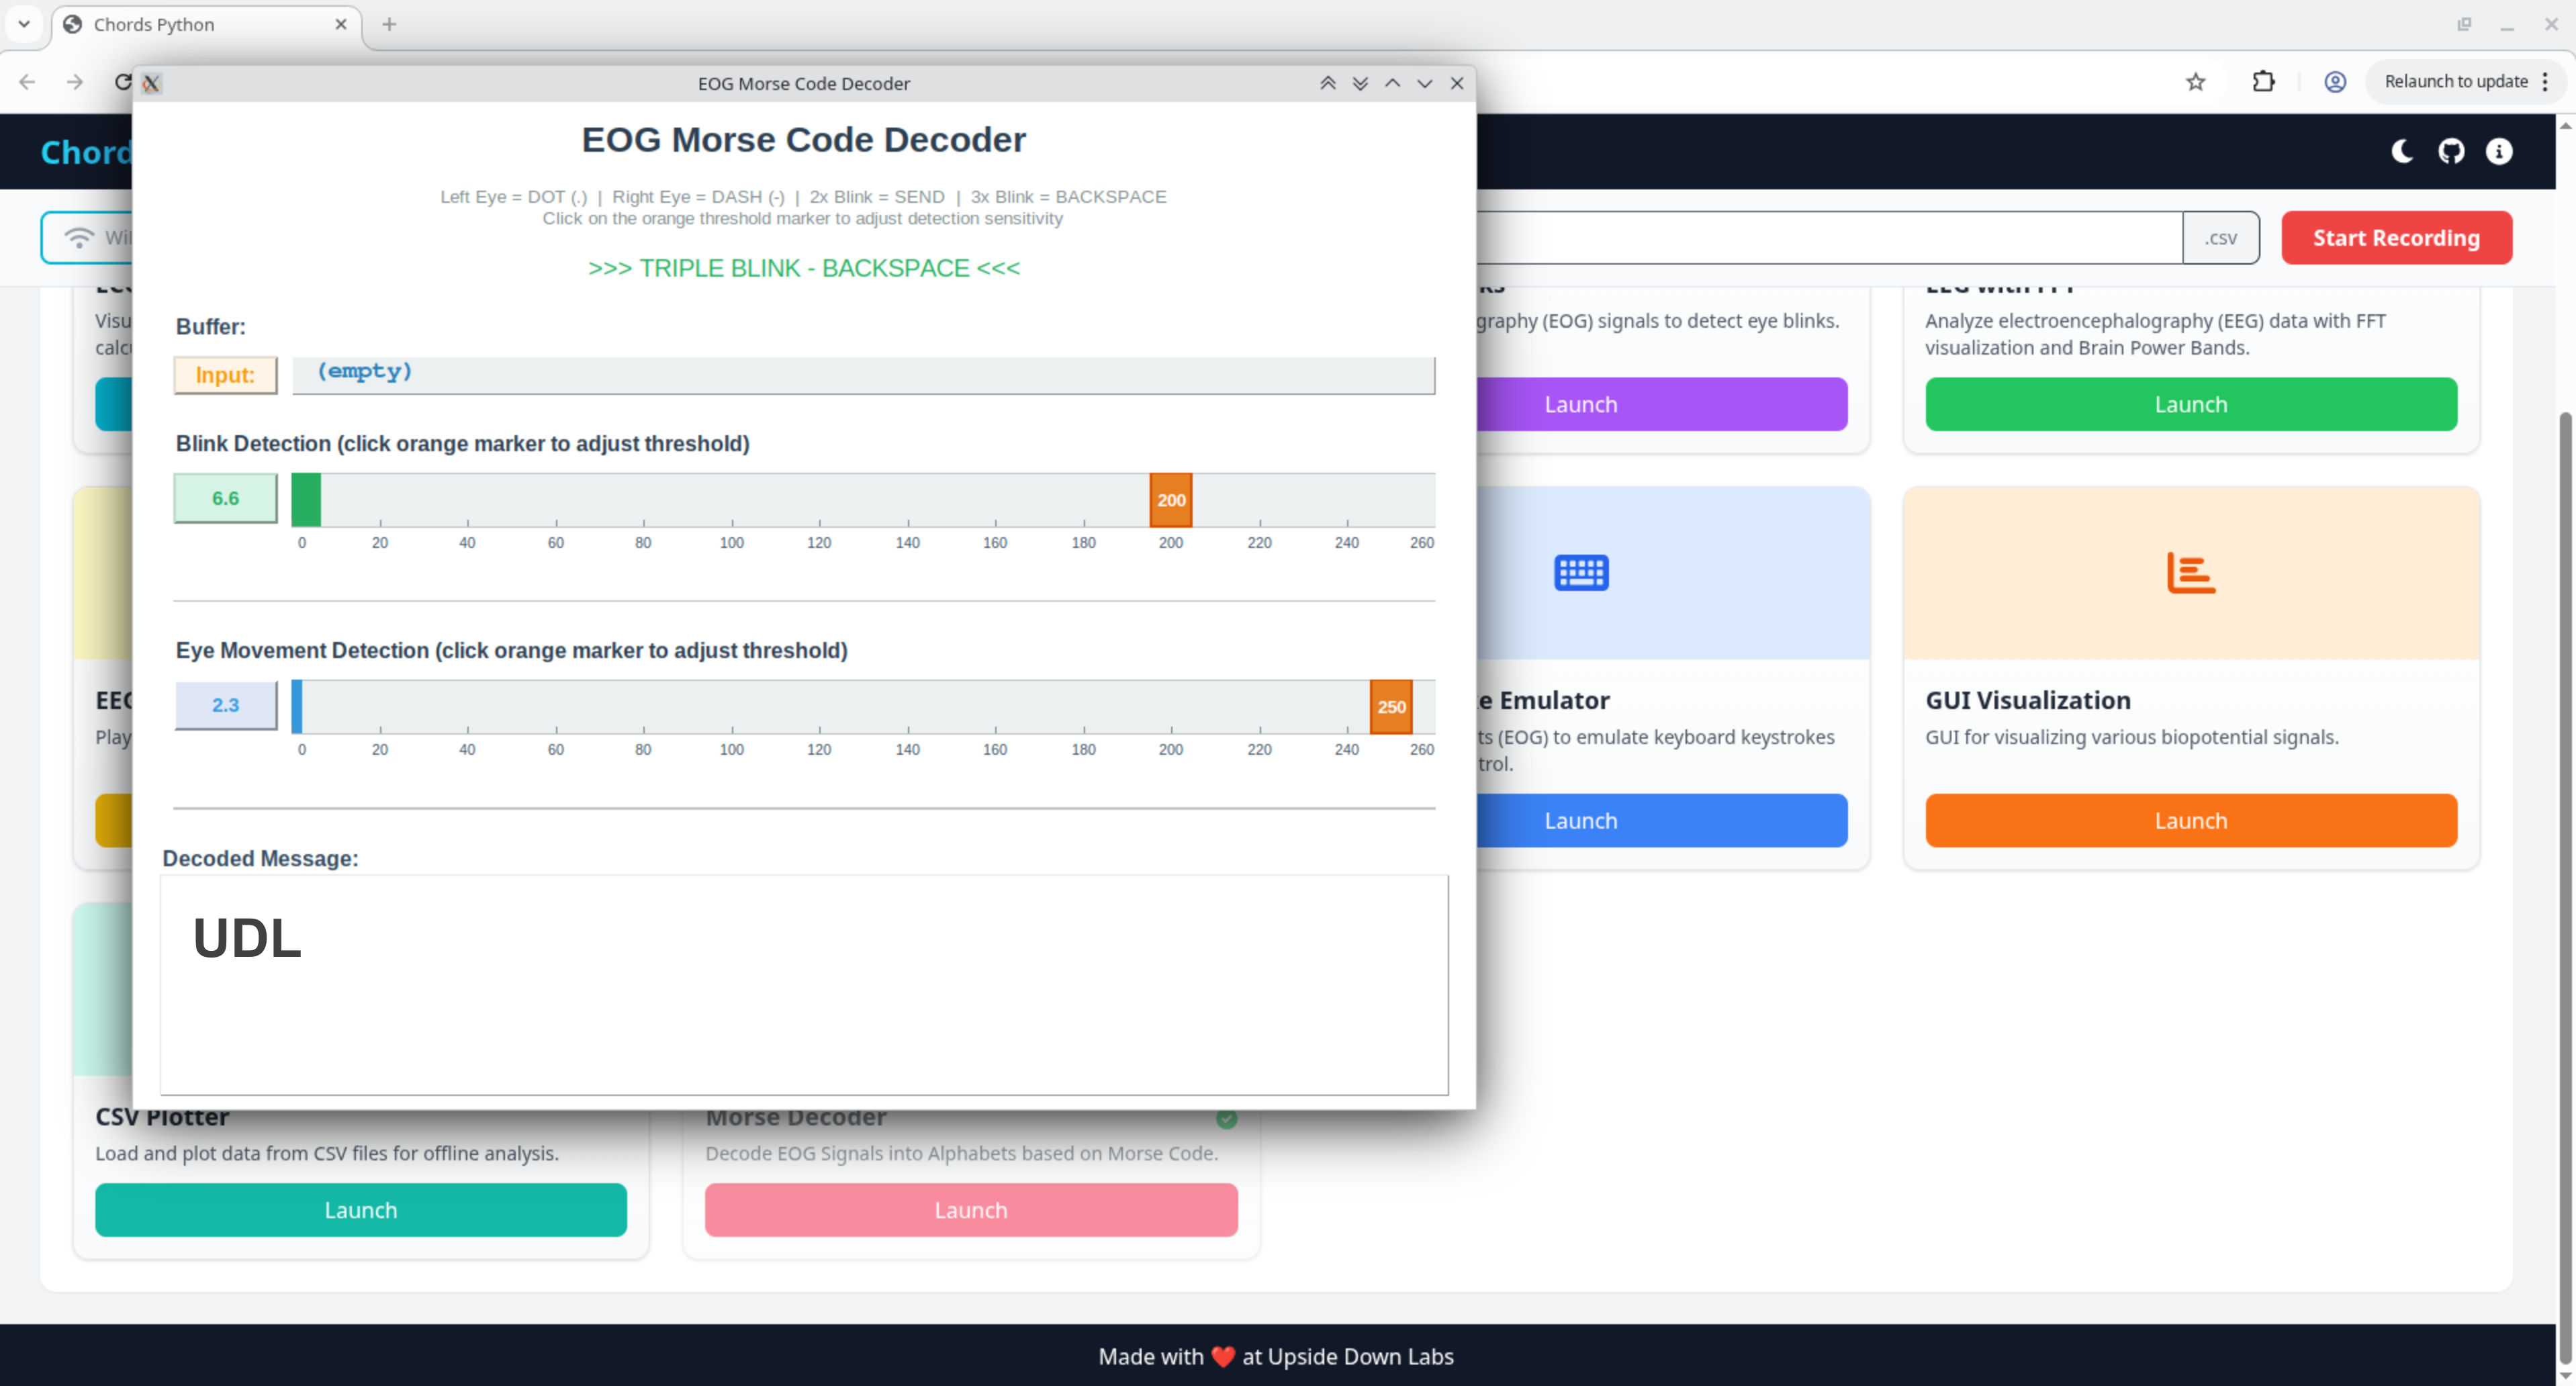Viewport: 2576px width, 1386px height.
Task: Launch the GUI Visualization app
Action: click(x=2190, y=820)
